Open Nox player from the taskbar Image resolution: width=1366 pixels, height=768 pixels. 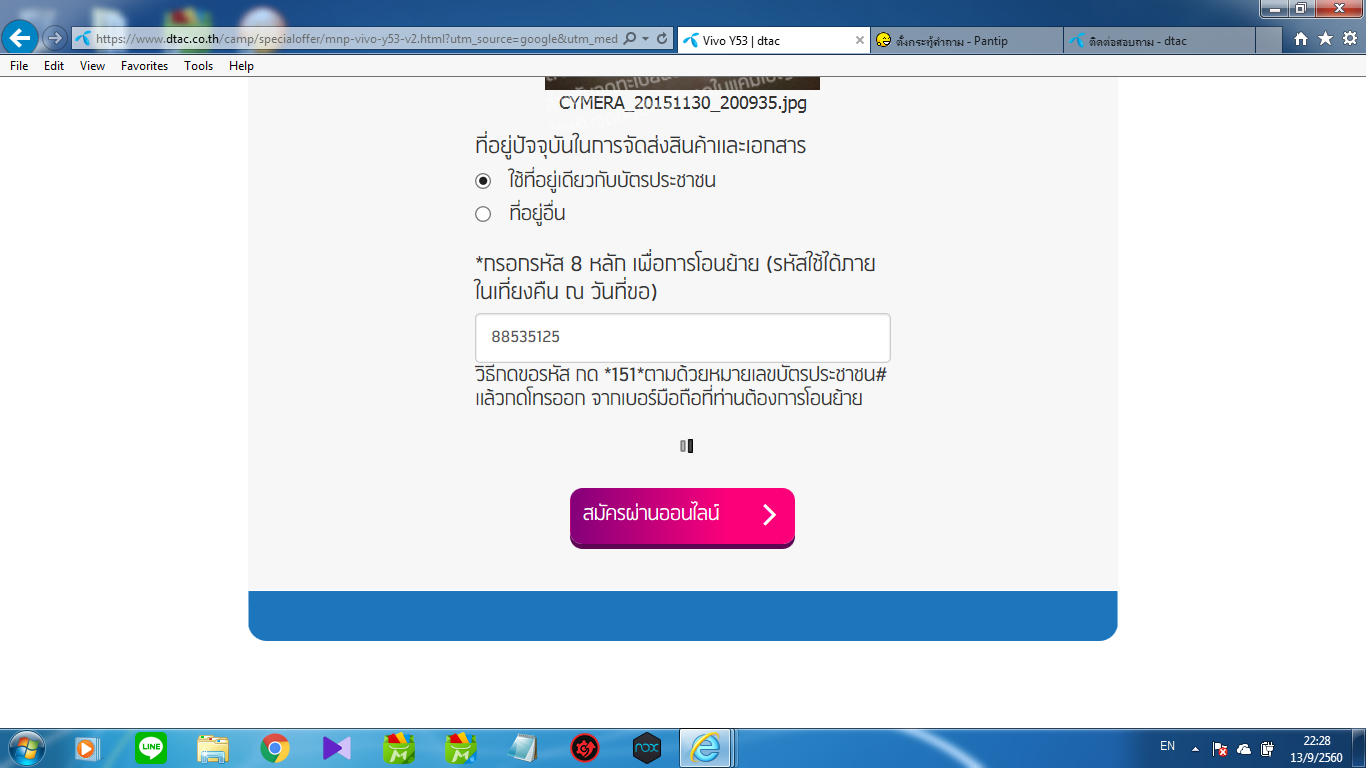tap(647, 748)
